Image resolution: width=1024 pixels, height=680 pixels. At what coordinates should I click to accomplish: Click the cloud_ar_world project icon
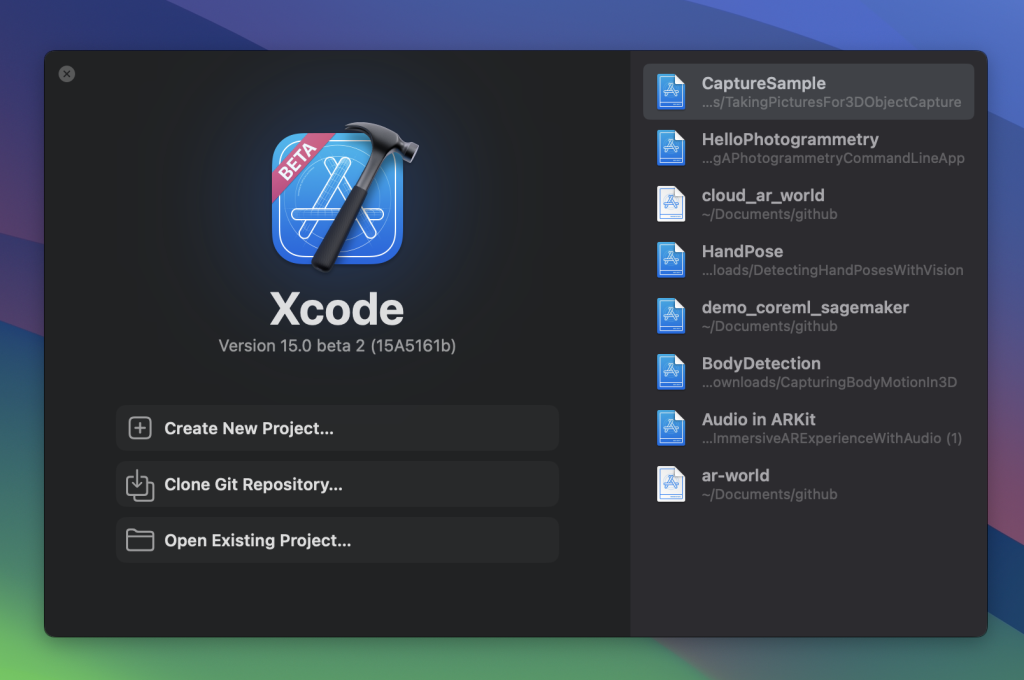(668, 203)
